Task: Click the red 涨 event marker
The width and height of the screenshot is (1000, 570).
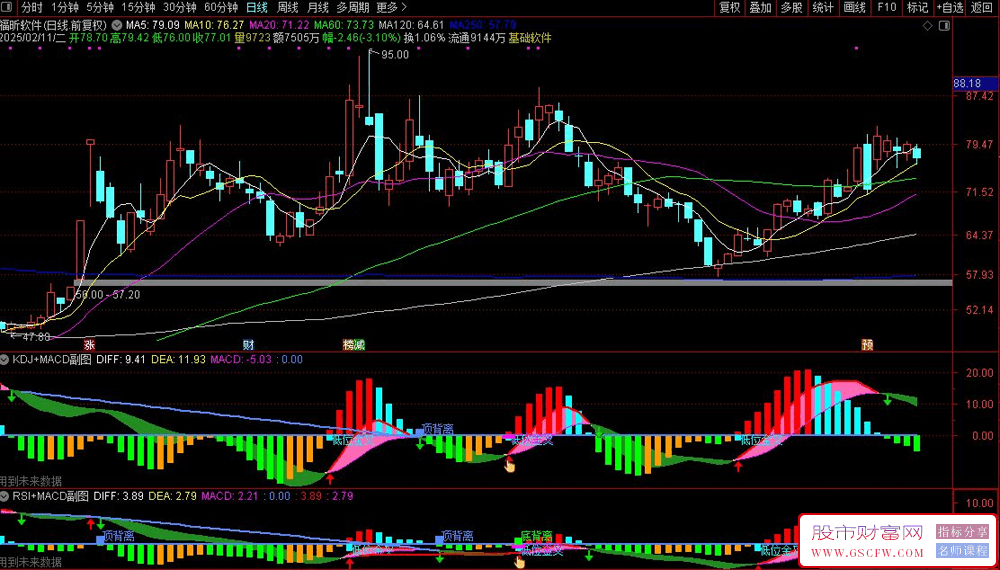Action: pyautogui.click(x=91, y=344)
